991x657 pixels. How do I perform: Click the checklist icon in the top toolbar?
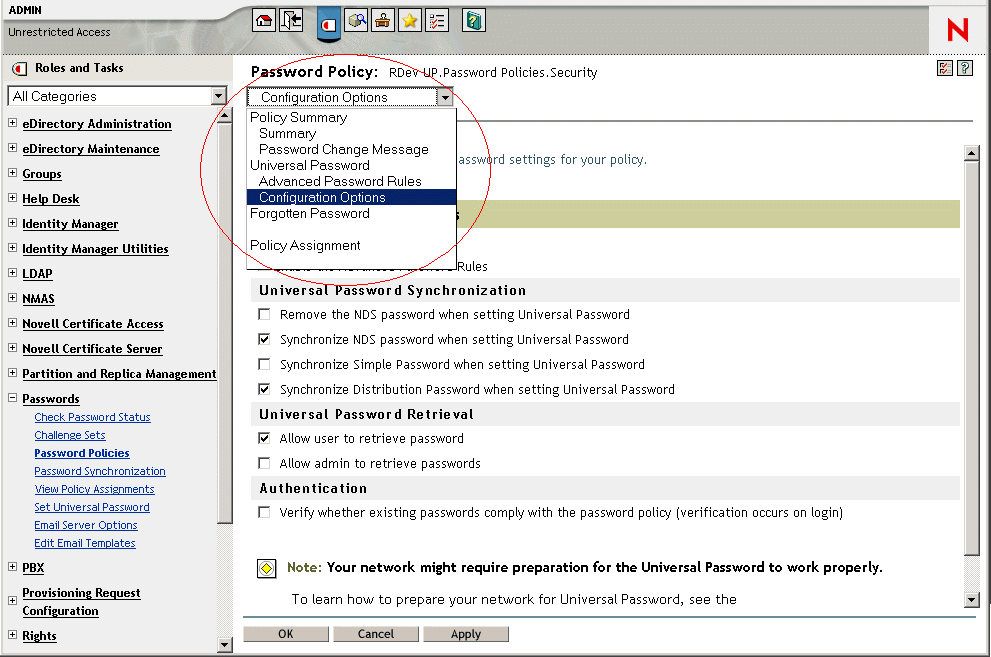point(436,20)
